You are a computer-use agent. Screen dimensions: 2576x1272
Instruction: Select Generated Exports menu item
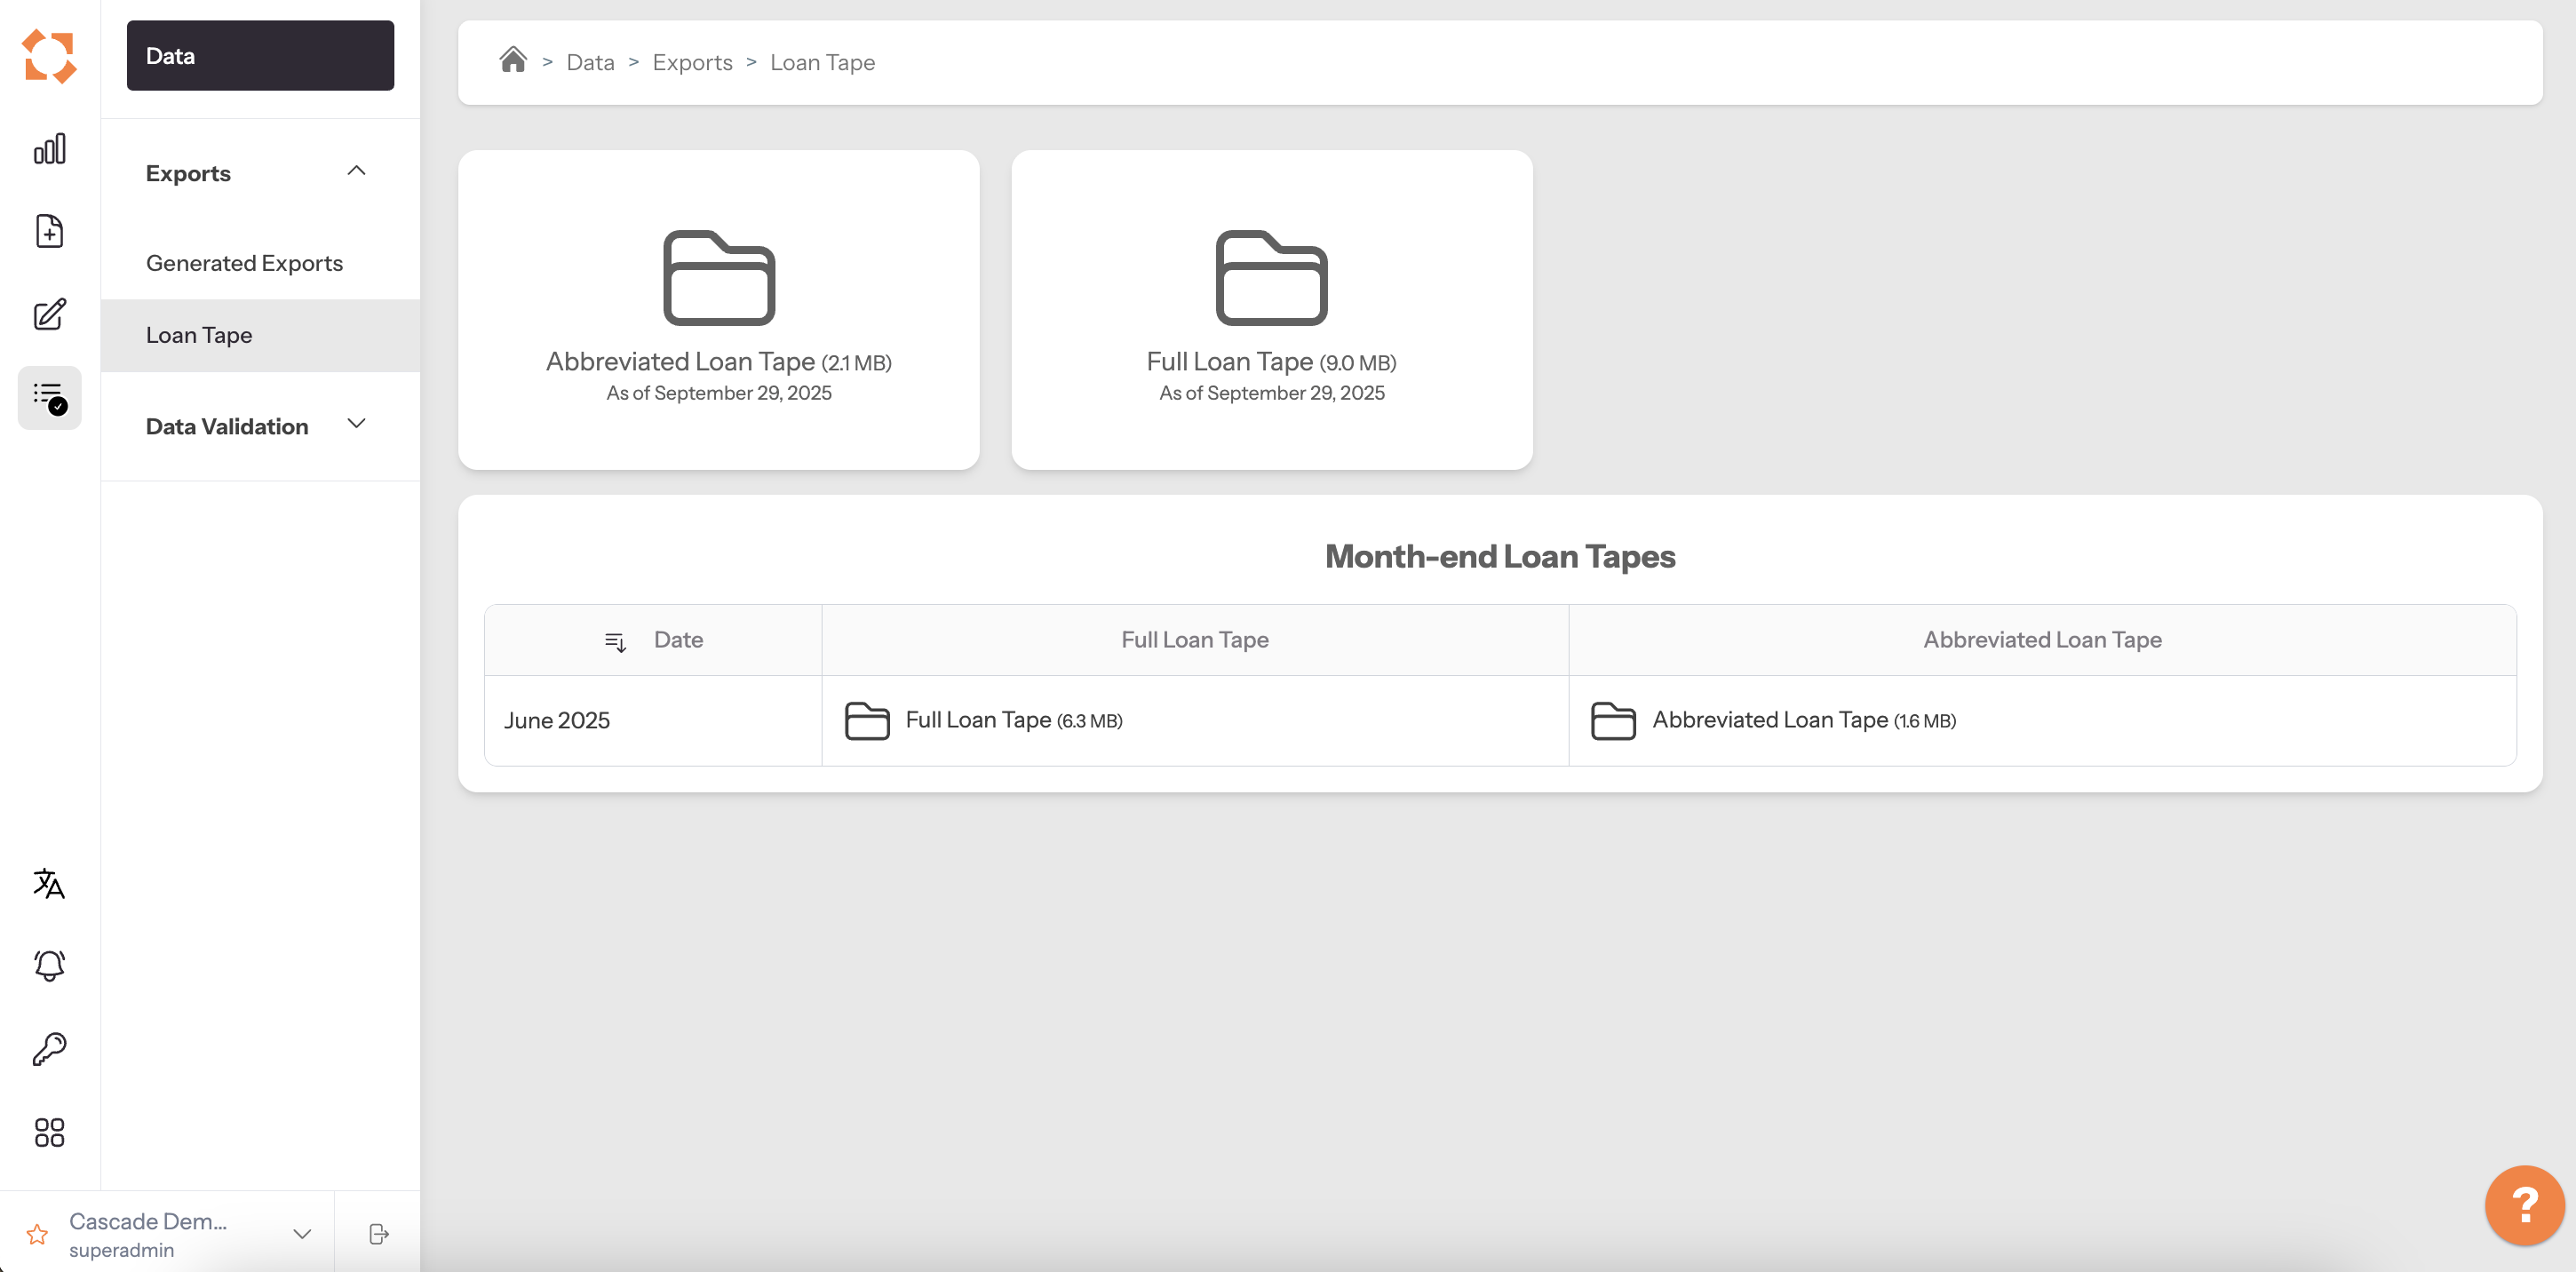tap(244, 263)
